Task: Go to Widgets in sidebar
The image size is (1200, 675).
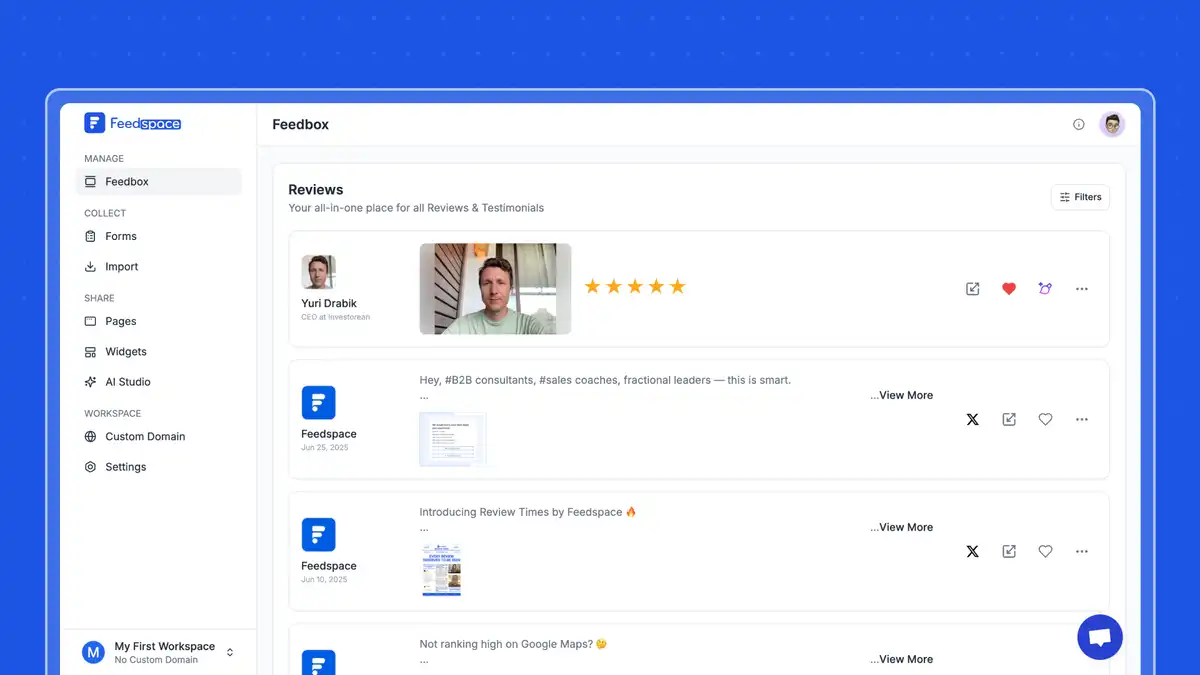Action: point(126,352)
